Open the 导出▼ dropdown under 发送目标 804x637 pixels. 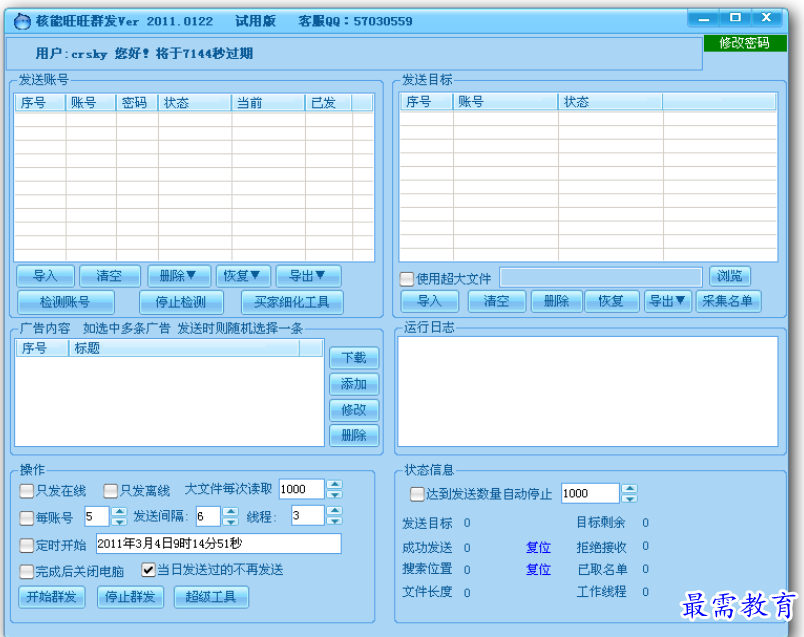tap(668, 301)
